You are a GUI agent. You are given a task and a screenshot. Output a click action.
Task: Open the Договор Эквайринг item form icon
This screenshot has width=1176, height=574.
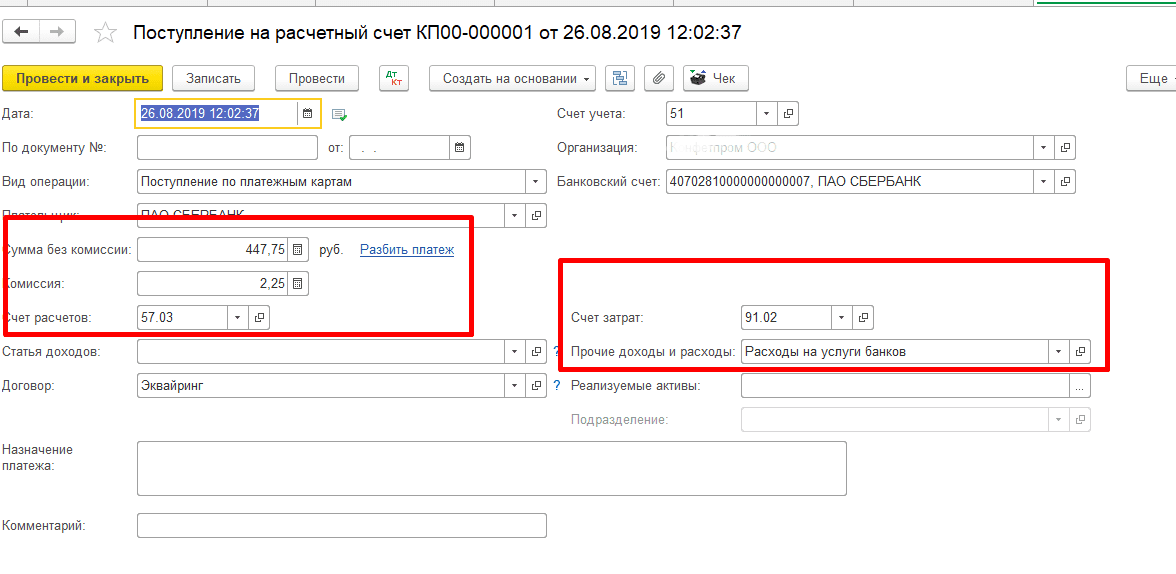[x=536, y=386]
